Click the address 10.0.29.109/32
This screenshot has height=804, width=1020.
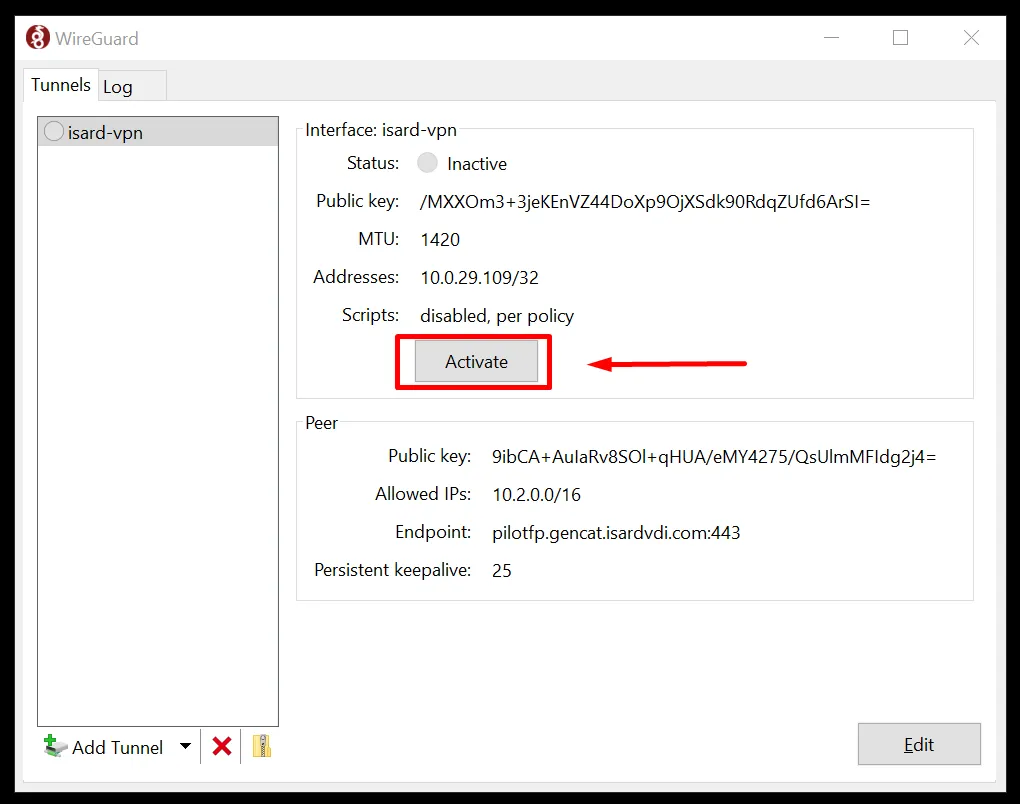point(479,278)
